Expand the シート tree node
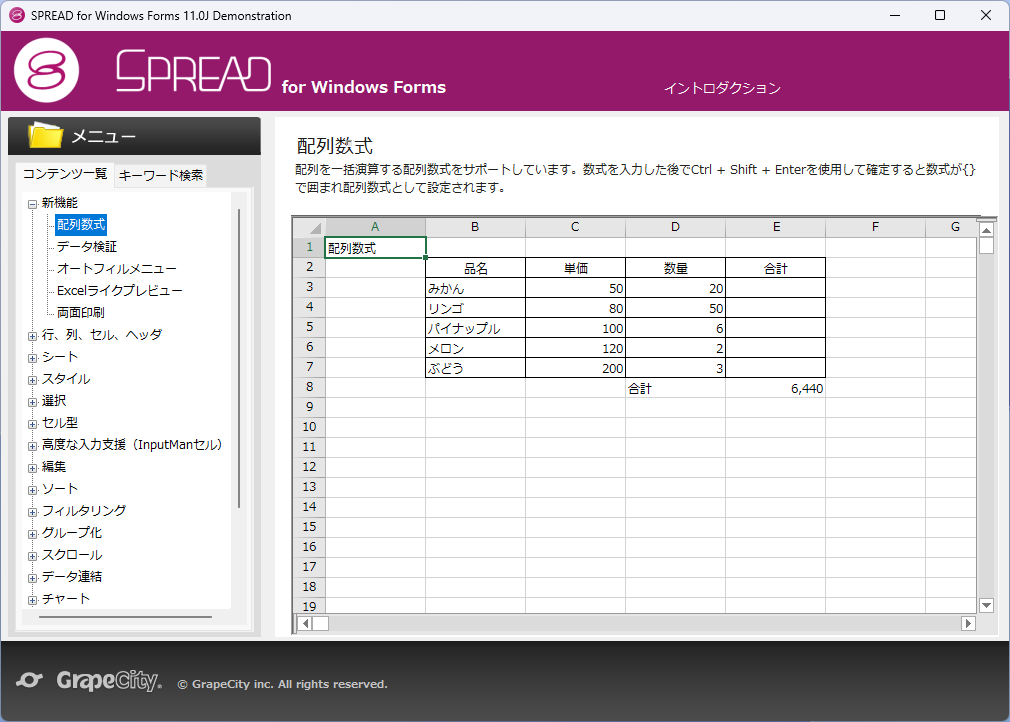 point(32,358)
